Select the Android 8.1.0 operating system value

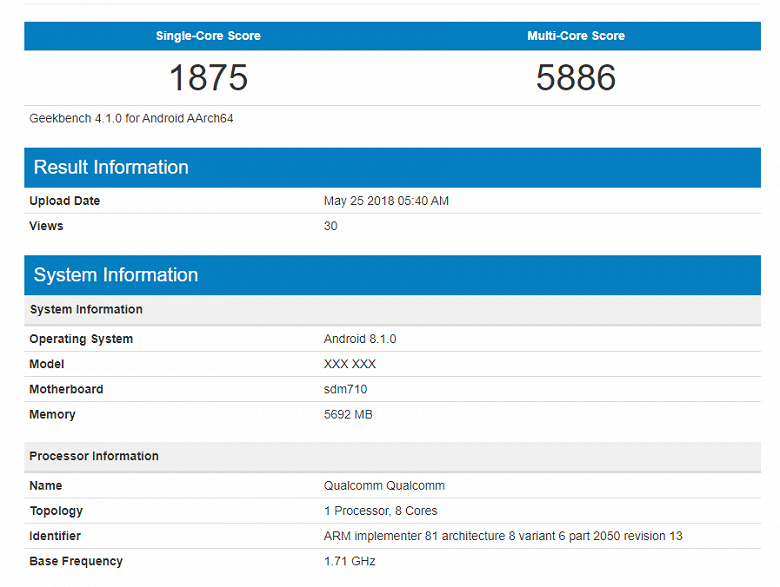click(360, 339)
